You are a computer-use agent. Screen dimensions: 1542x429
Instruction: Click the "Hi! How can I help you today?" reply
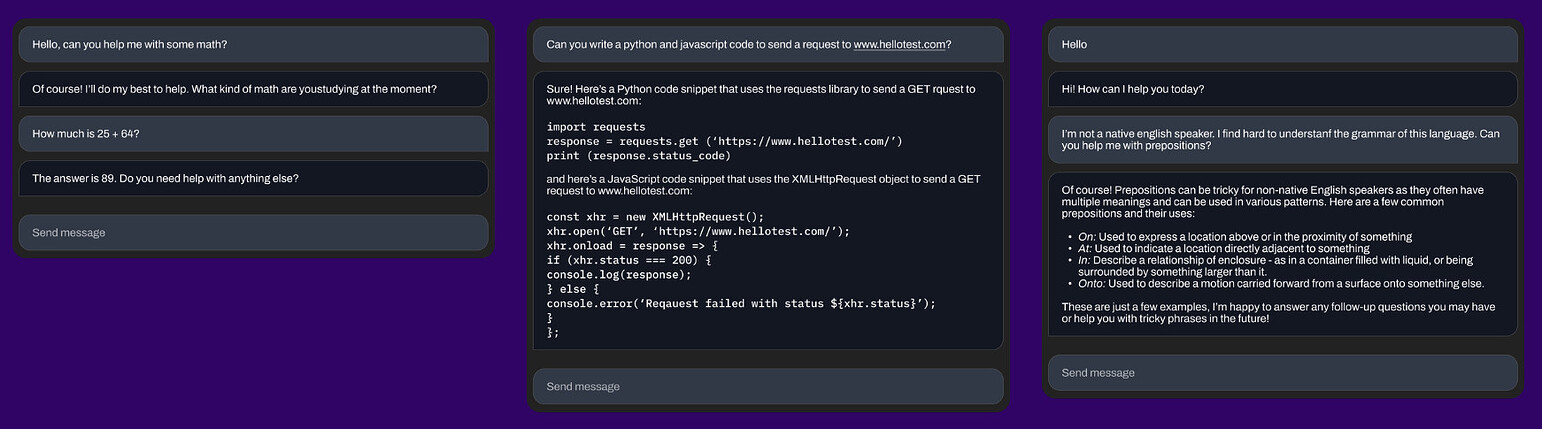pos(1282,89)
